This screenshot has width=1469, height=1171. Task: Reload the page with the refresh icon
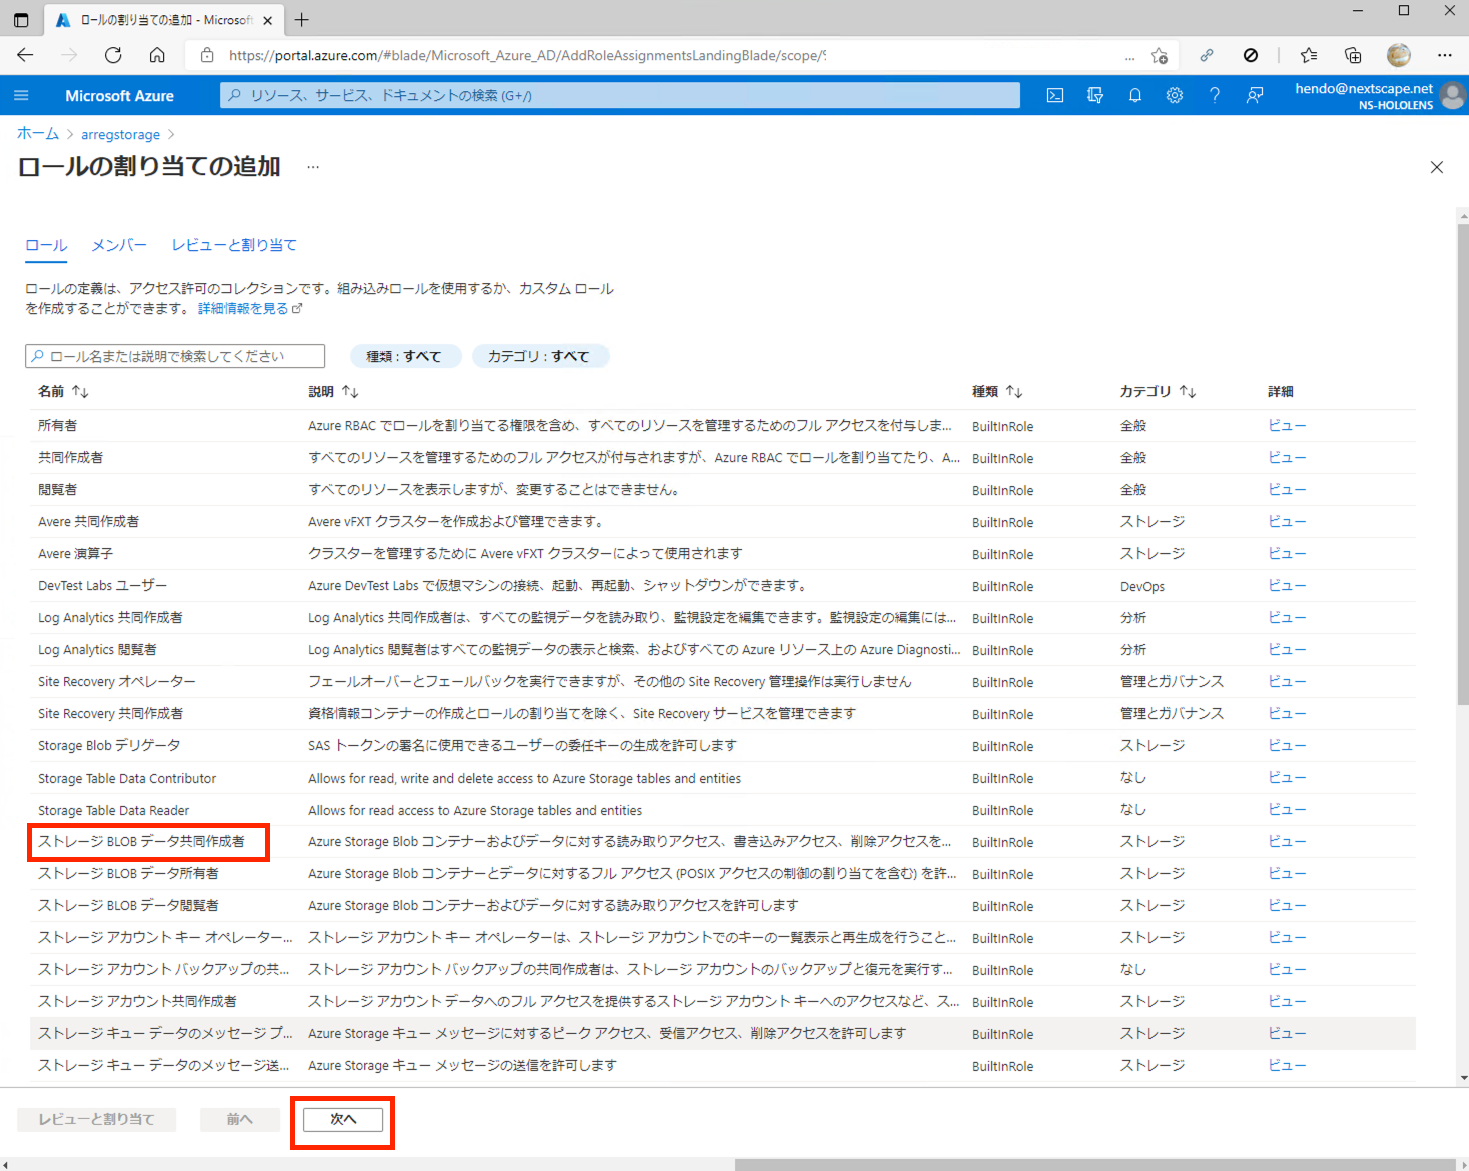(x=113, y=55)
